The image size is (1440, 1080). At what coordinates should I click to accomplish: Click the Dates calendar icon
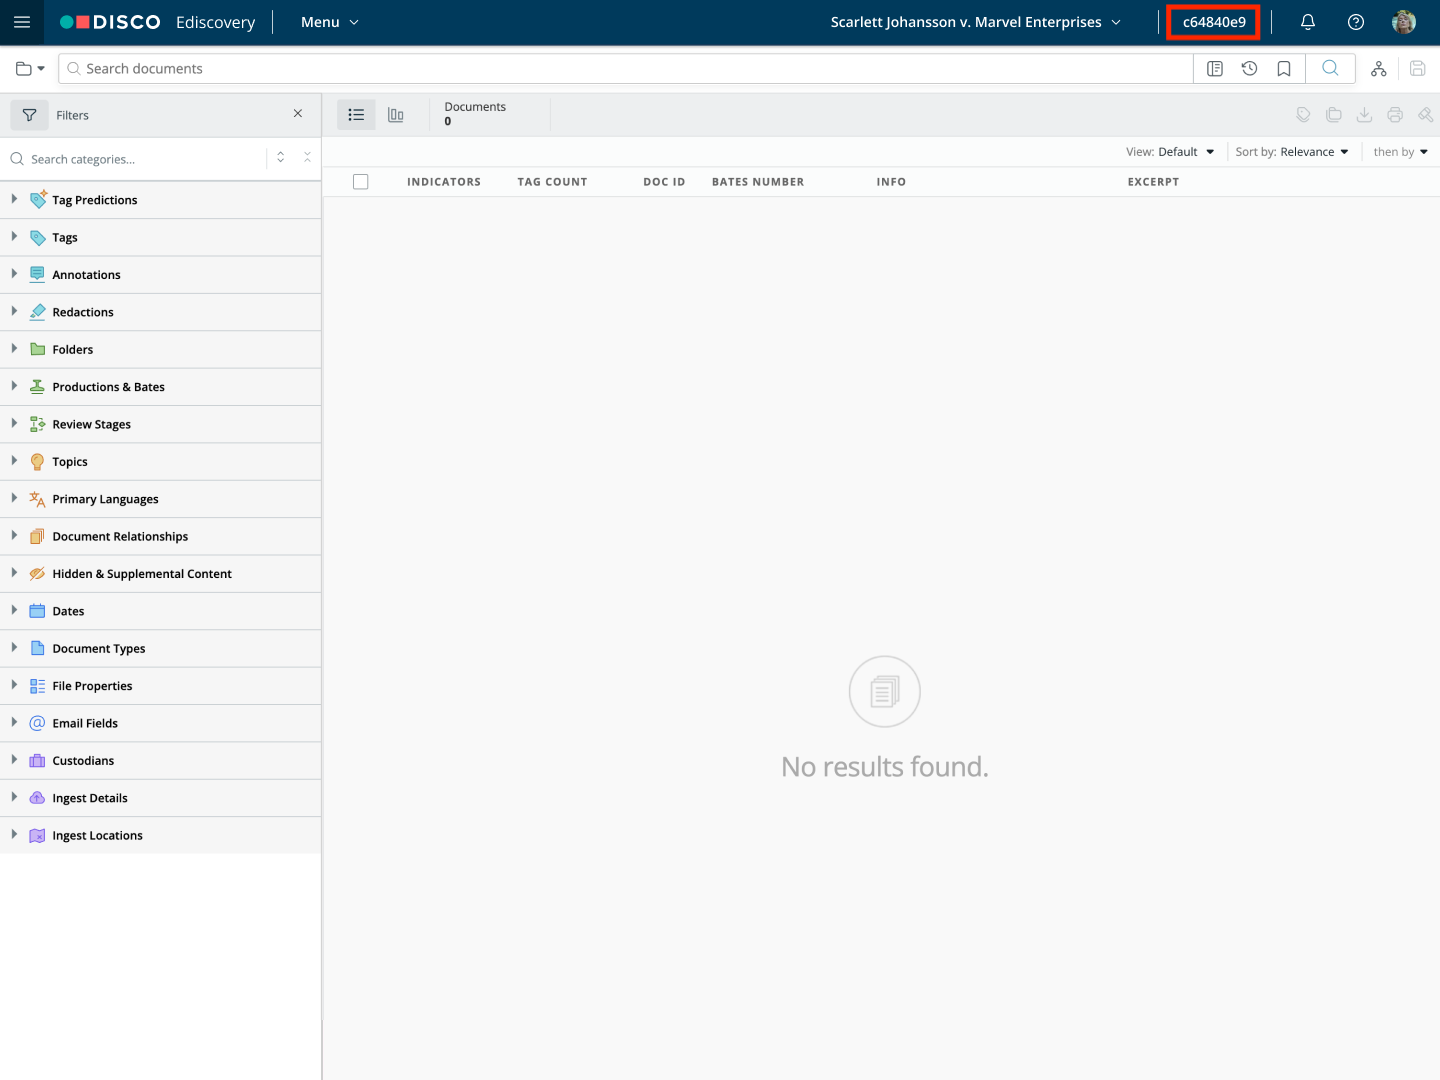pos(37,611)
